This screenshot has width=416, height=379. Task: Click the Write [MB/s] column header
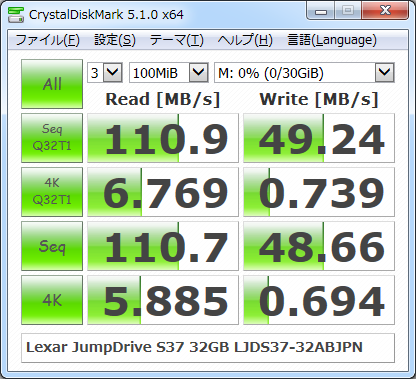coord(319,99)
